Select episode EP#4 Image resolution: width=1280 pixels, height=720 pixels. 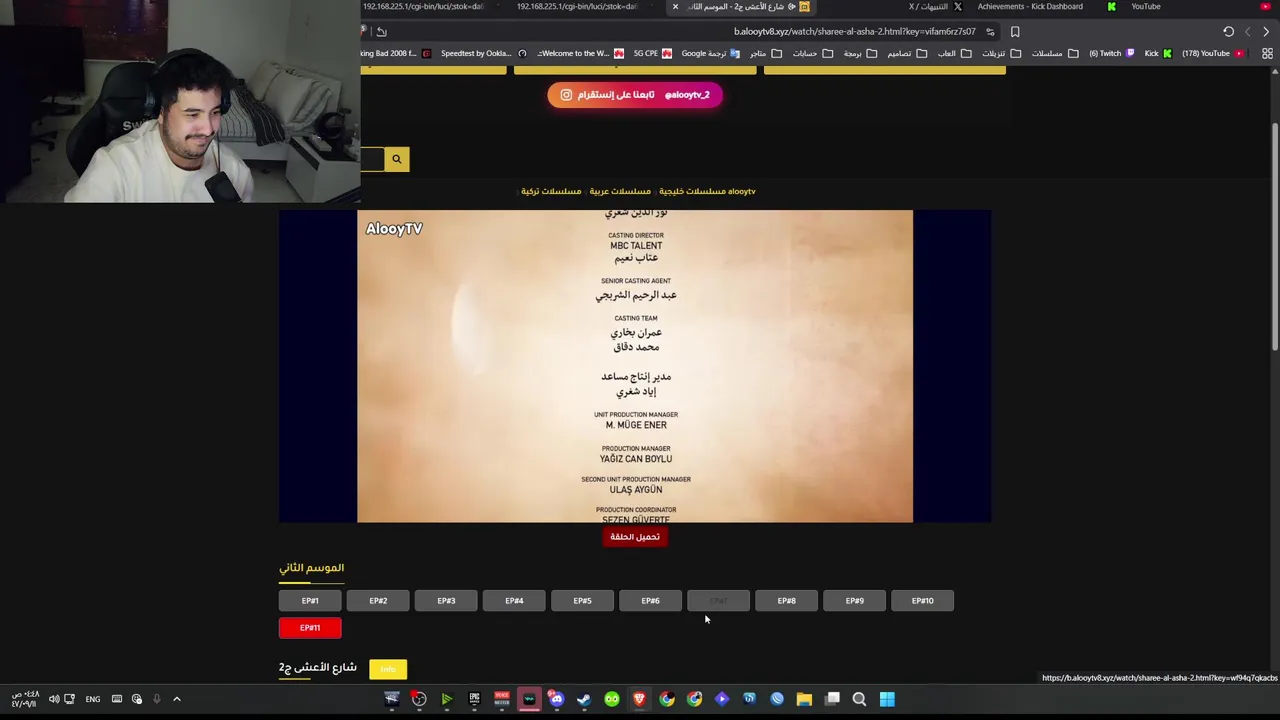coord(514,601)
